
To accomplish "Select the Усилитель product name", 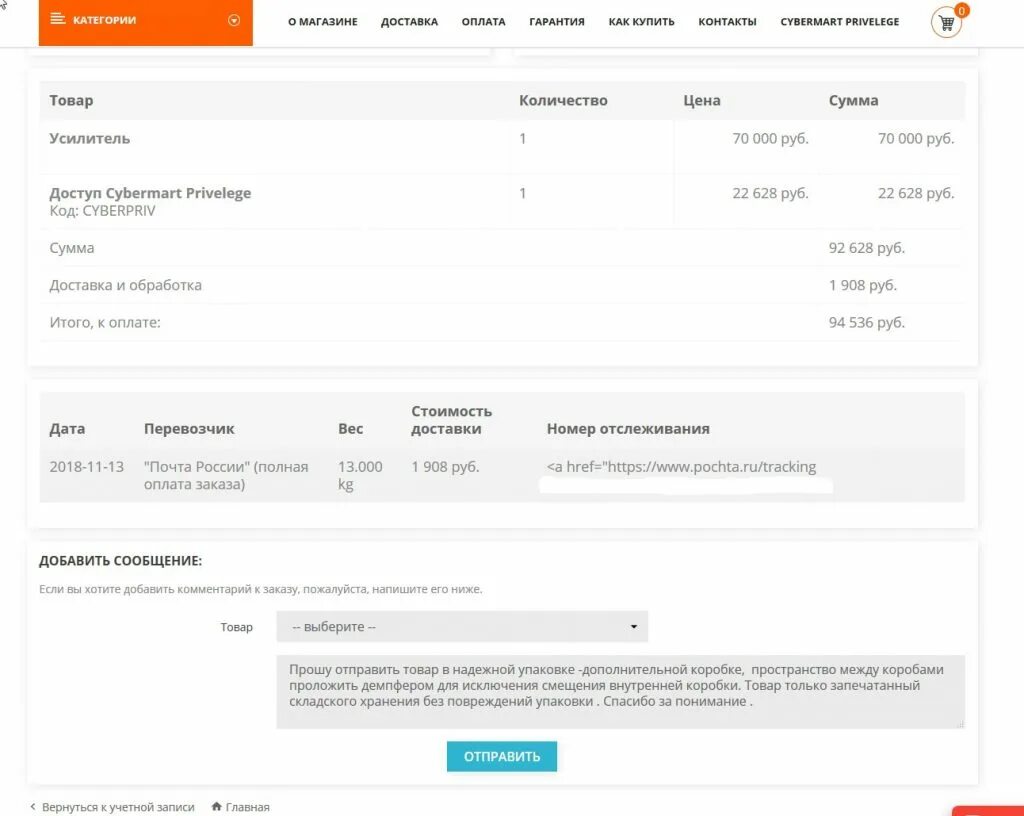I will [x=89, y=138].
